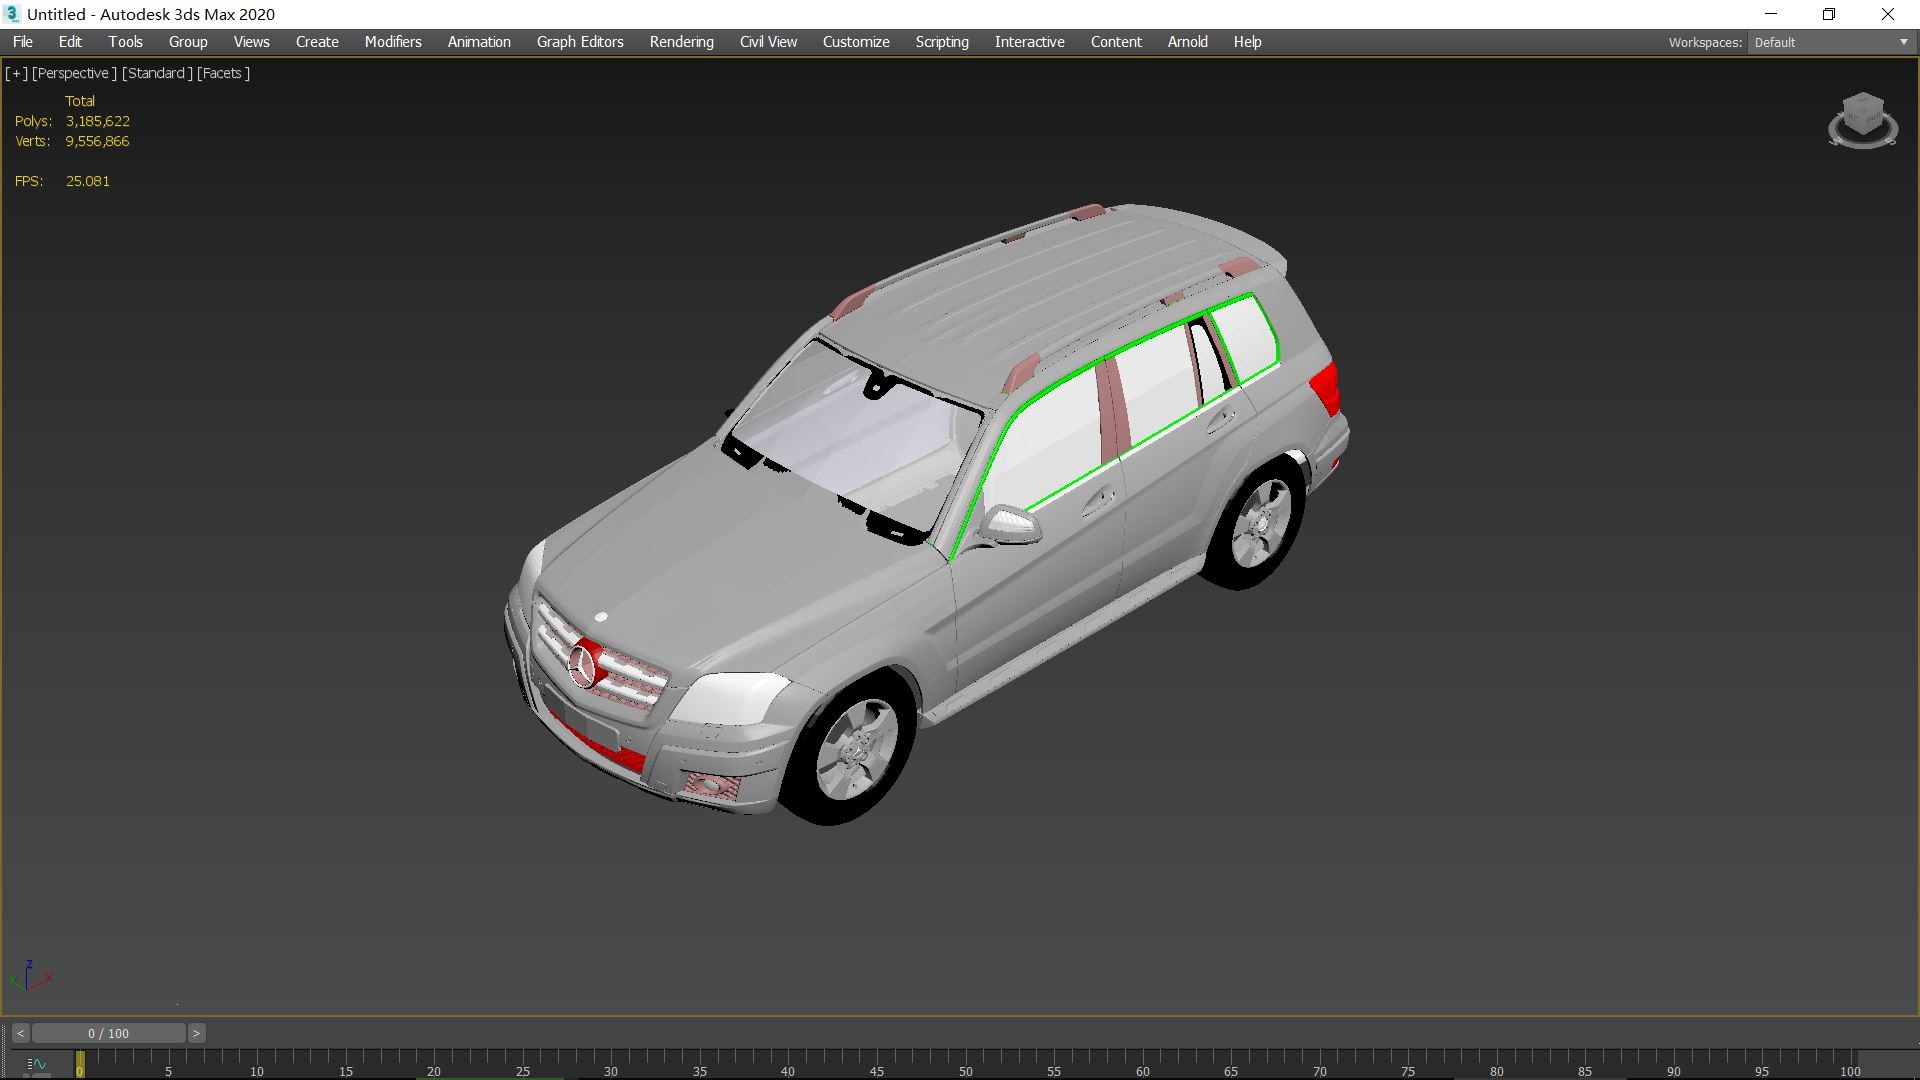Open the Rendering menu

click(681, 42)
